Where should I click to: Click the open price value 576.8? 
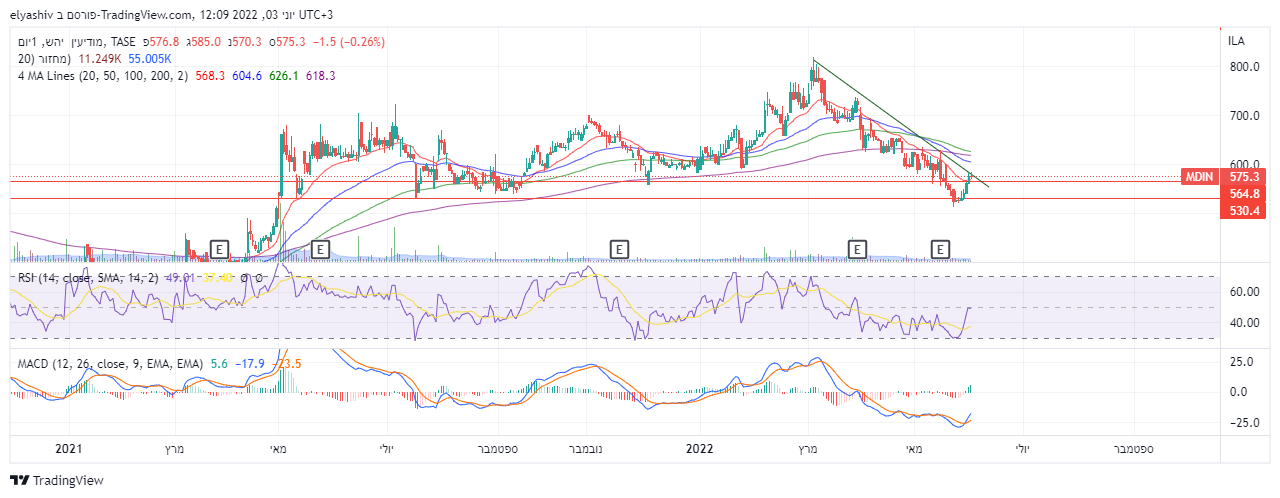pos(162,41)
